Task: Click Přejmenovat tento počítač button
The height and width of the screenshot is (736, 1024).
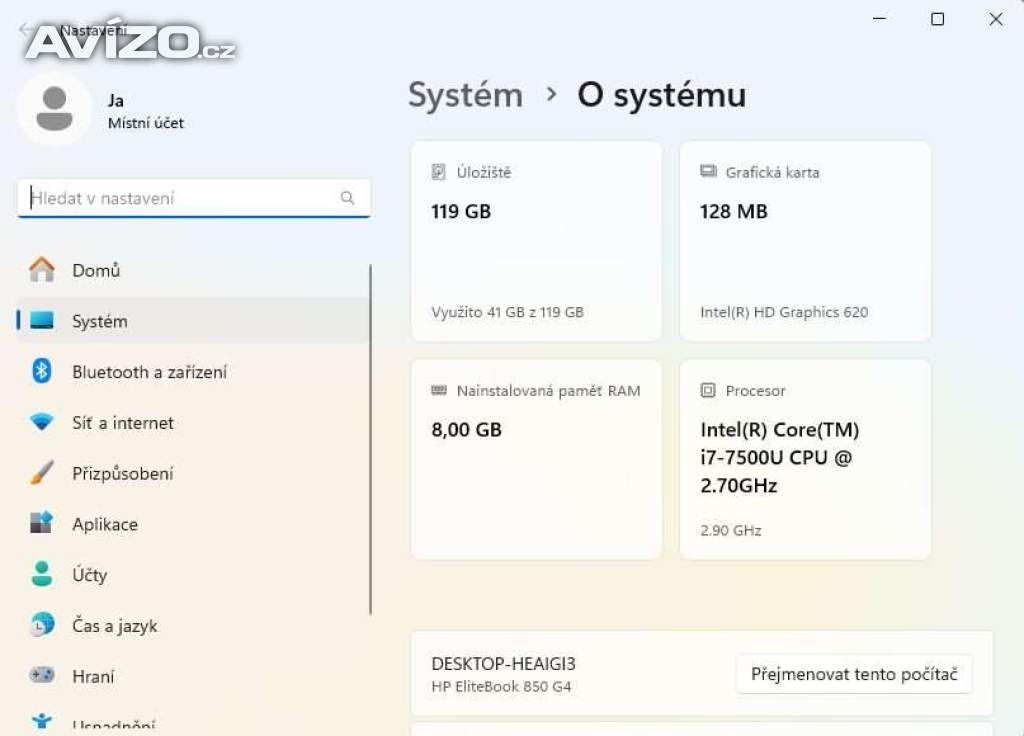Action: point(854,674)
